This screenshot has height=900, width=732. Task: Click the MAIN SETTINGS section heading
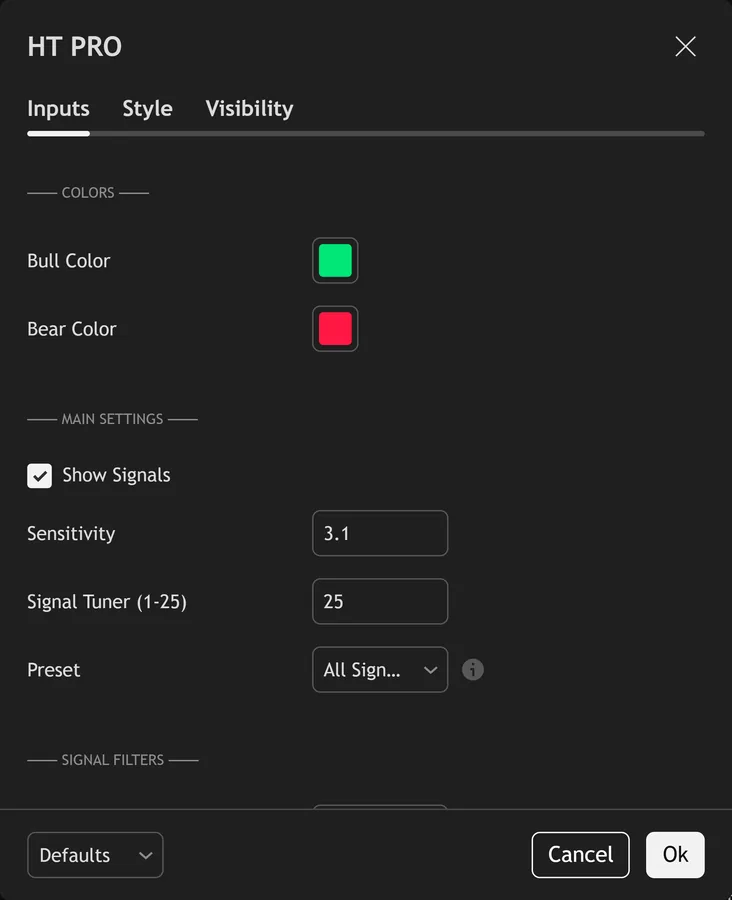pos(113,420)
